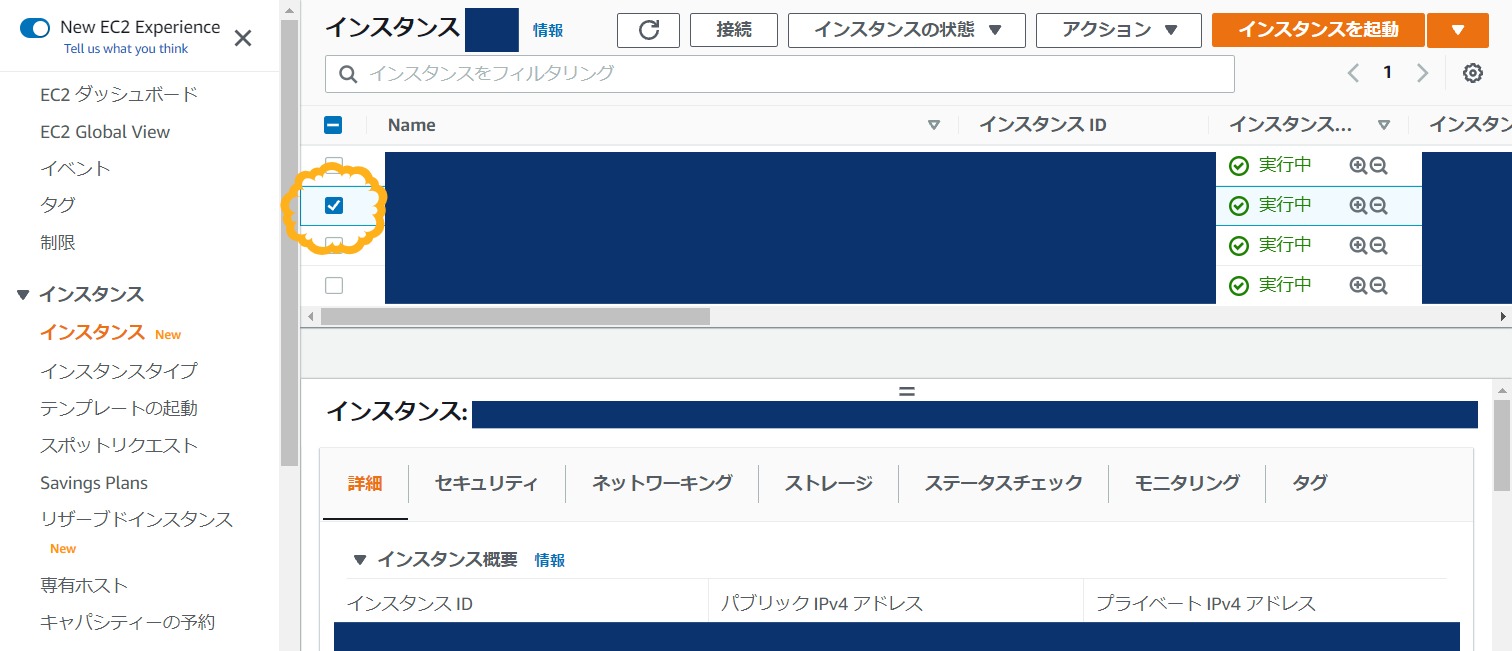
Task: Click the 接続 button
Action: [x=733, y=30]
